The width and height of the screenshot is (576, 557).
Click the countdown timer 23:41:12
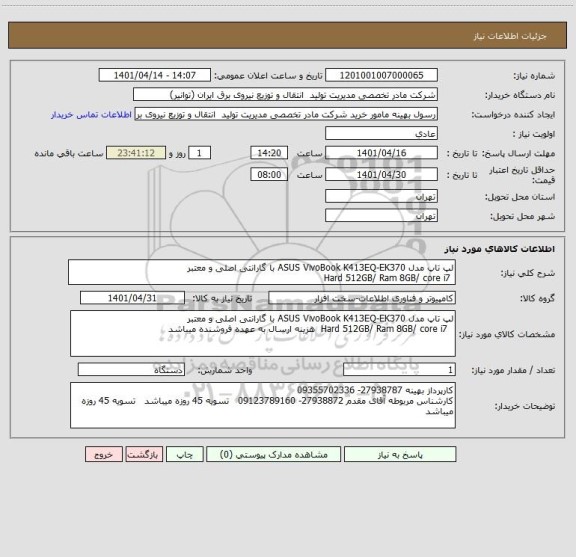pos(136,153)
